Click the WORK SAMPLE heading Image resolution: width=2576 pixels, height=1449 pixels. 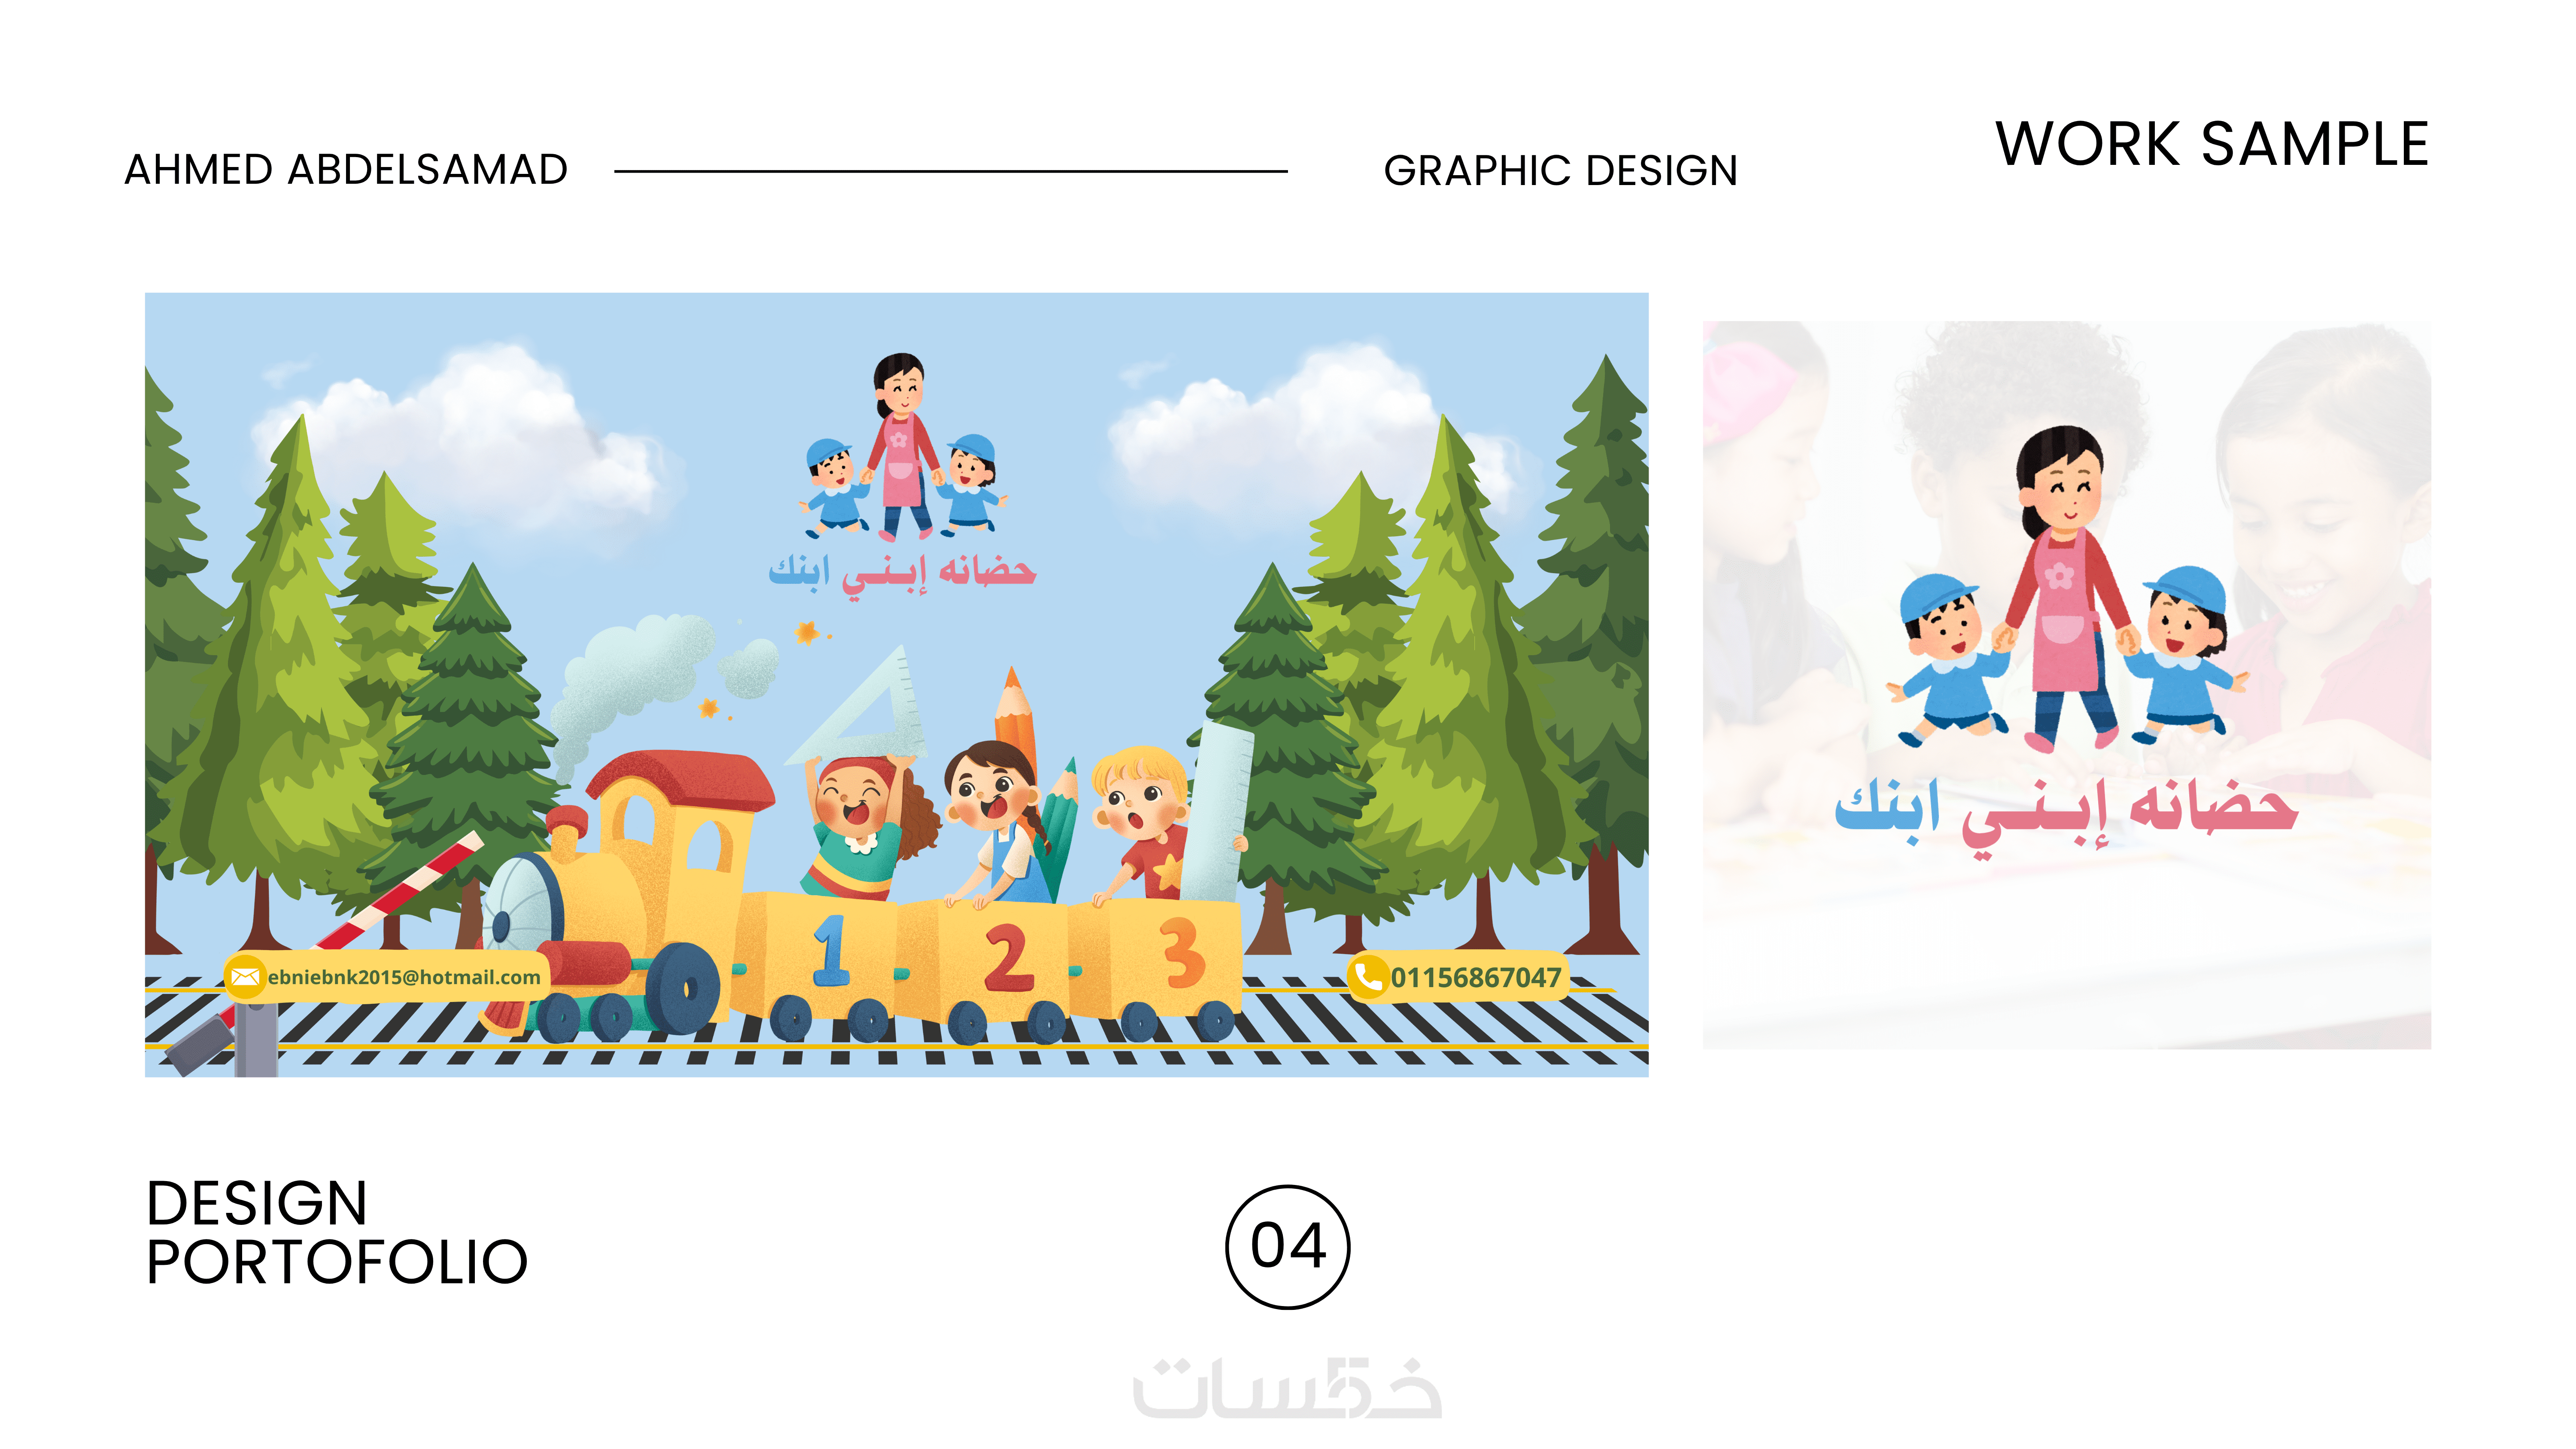(x=2212, y=144)
